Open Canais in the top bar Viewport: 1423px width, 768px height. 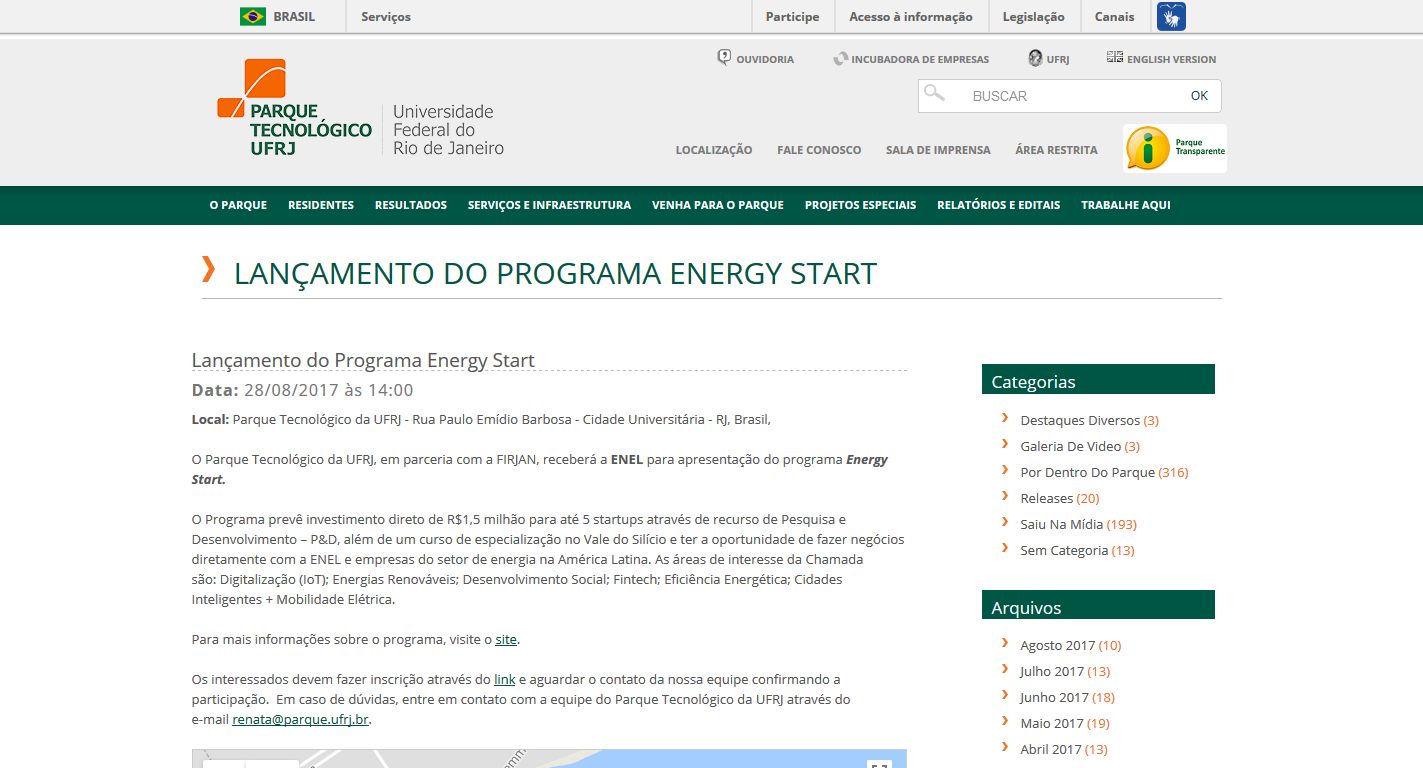pyautogui.click(x=1115, y=16)
